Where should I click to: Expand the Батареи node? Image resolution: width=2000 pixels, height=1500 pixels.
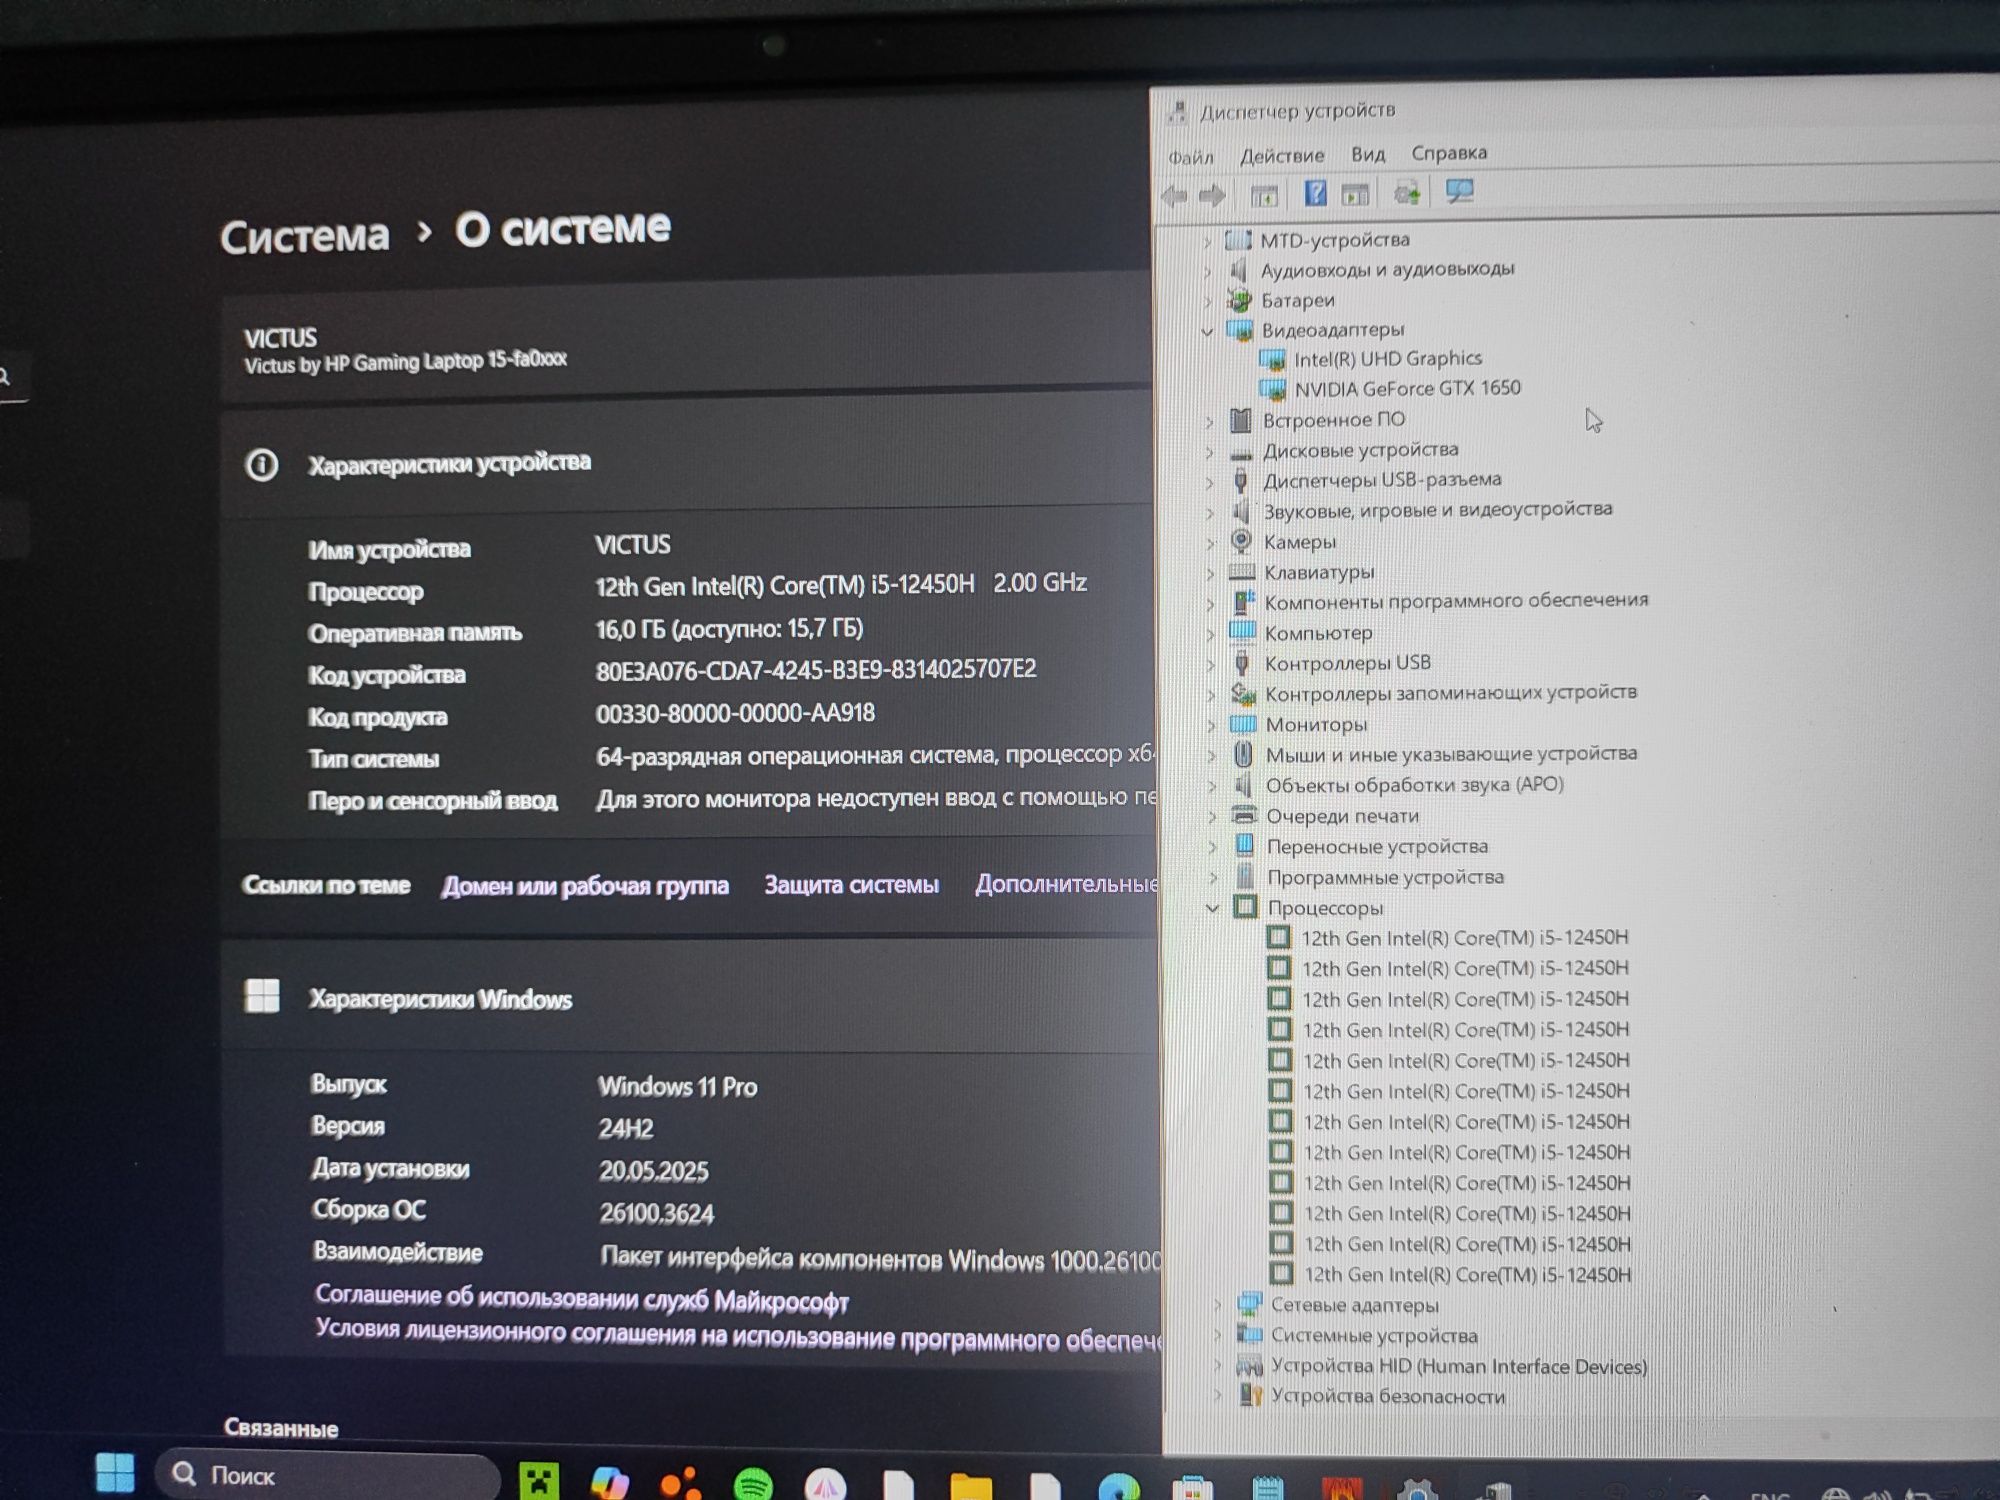tap(1207, 302)
